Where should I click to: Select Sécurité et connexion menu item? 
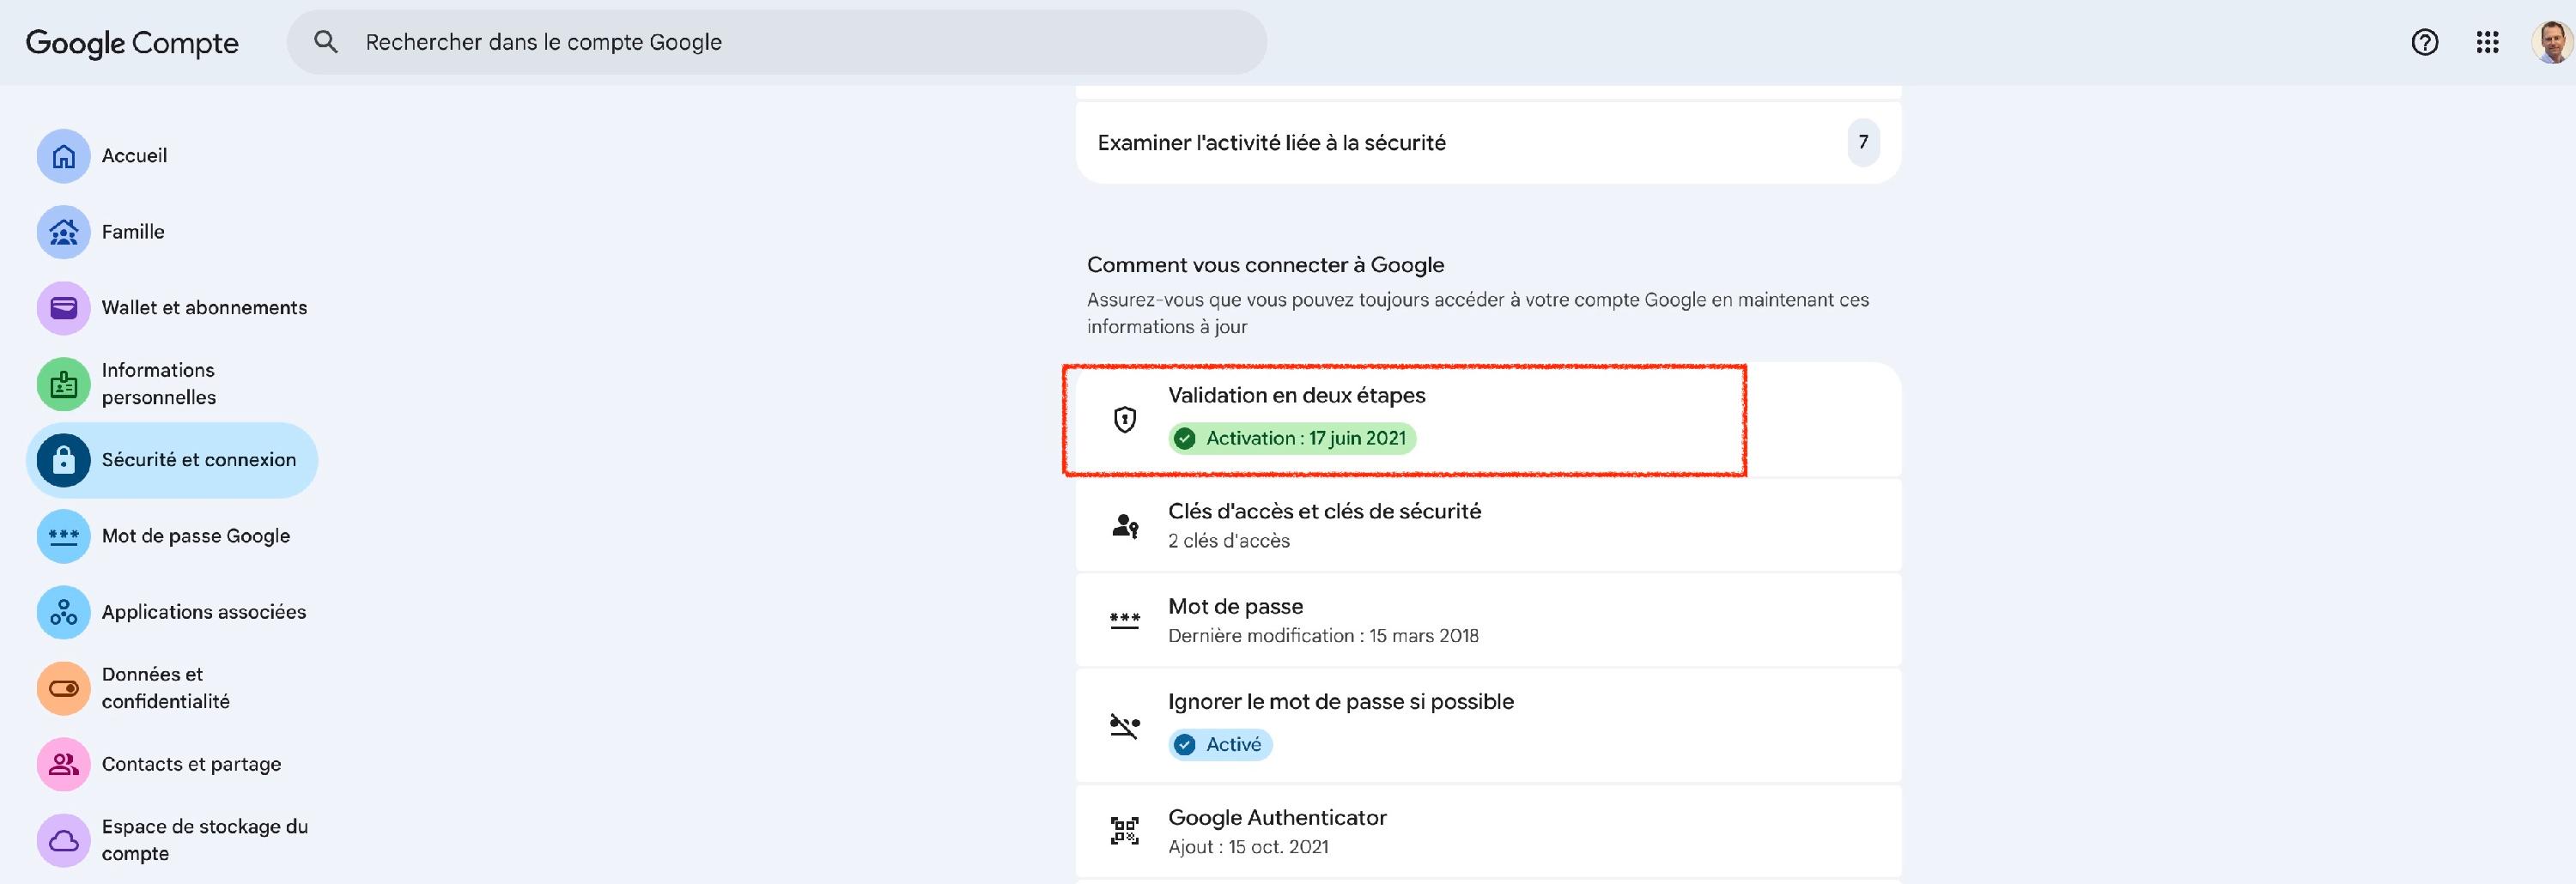tap(172, 460)
